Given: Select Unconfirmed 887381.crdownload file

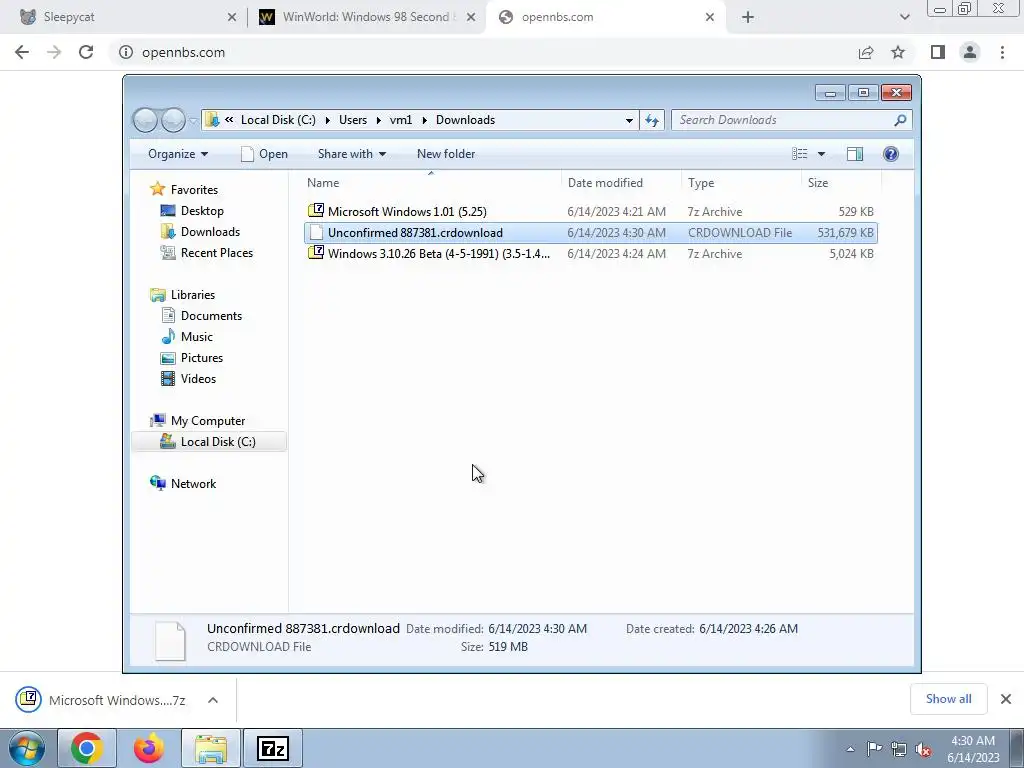Looking at the screenshot, I should coord(590,232).
